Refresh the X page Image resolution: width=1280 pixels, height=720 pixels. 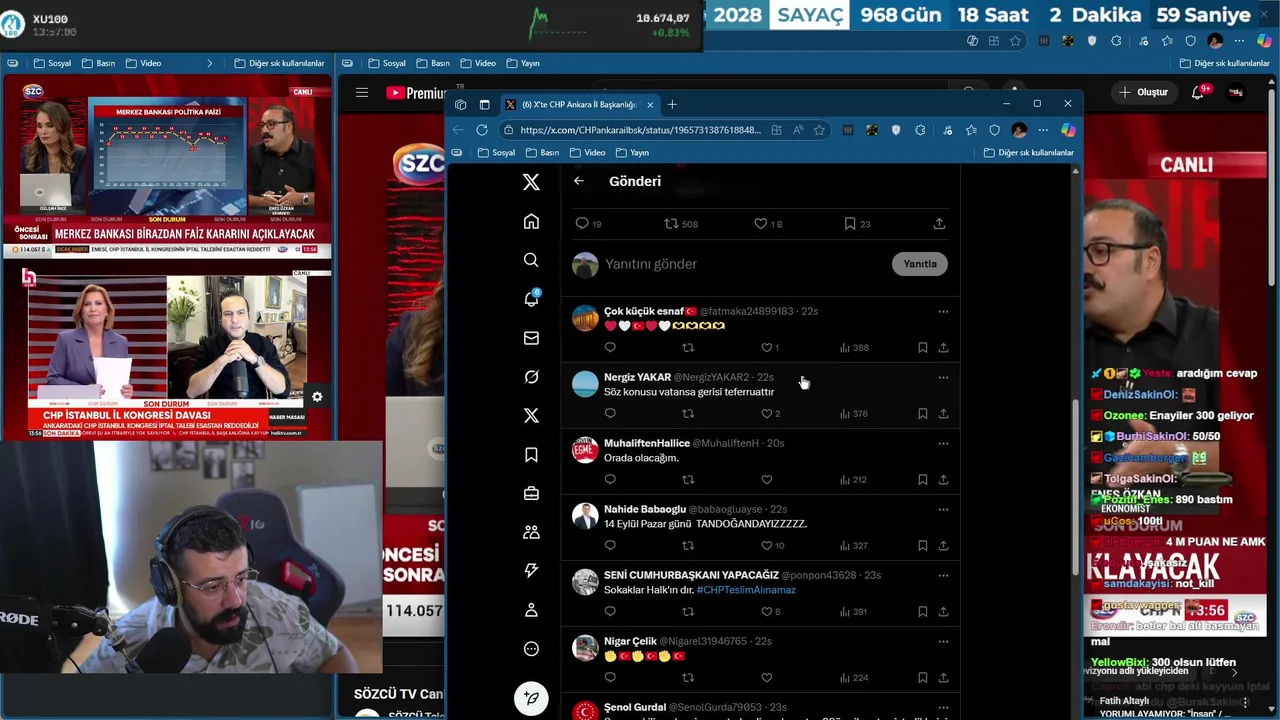[482, 130]
